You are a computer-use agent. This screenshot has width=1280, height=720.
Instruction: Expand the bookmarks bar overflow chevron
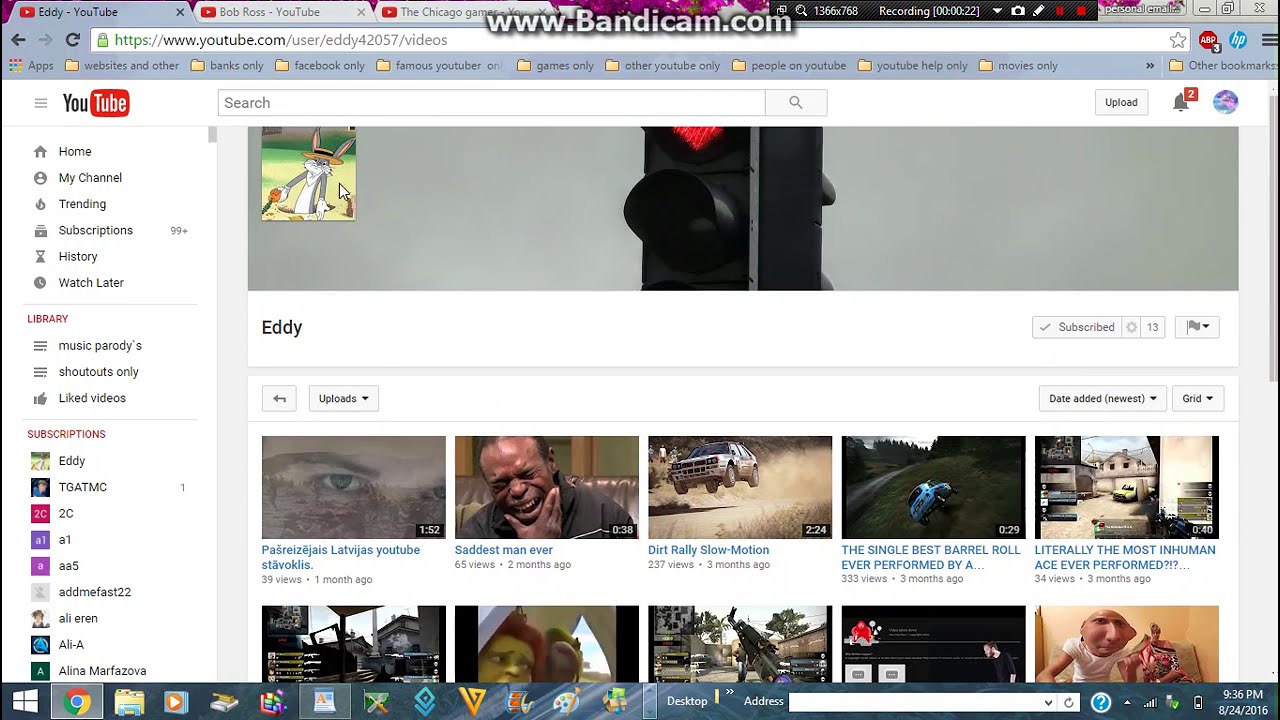1150,66
